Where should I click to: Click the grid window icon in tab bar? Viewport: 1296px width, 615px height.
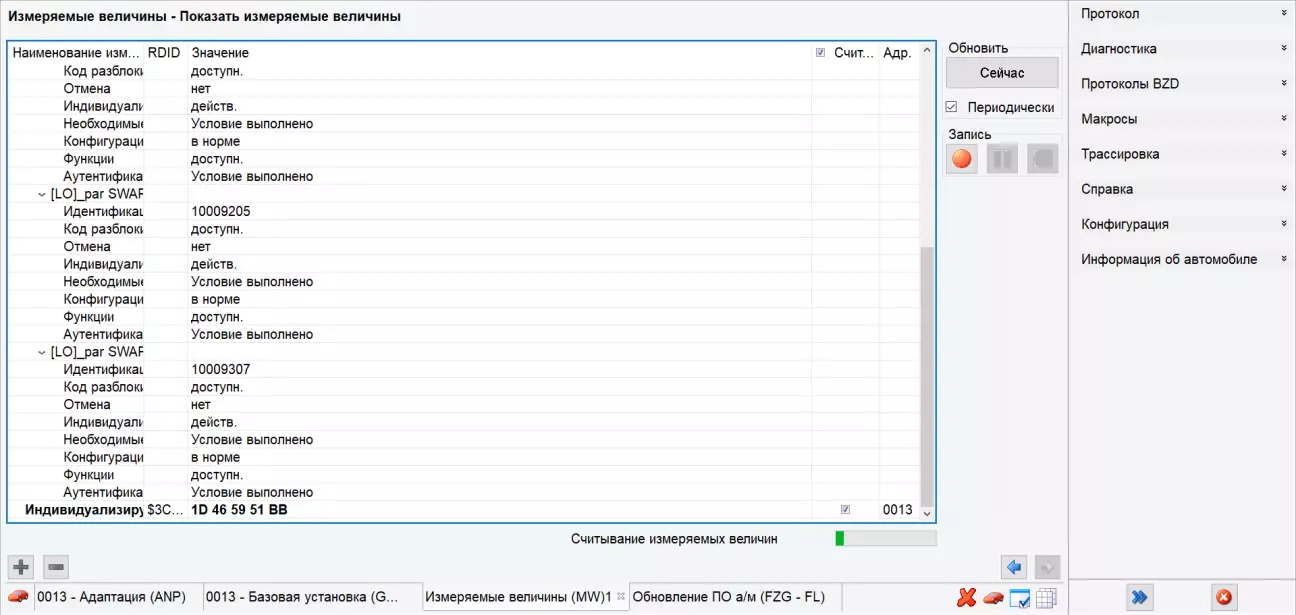pos(1046,598)
